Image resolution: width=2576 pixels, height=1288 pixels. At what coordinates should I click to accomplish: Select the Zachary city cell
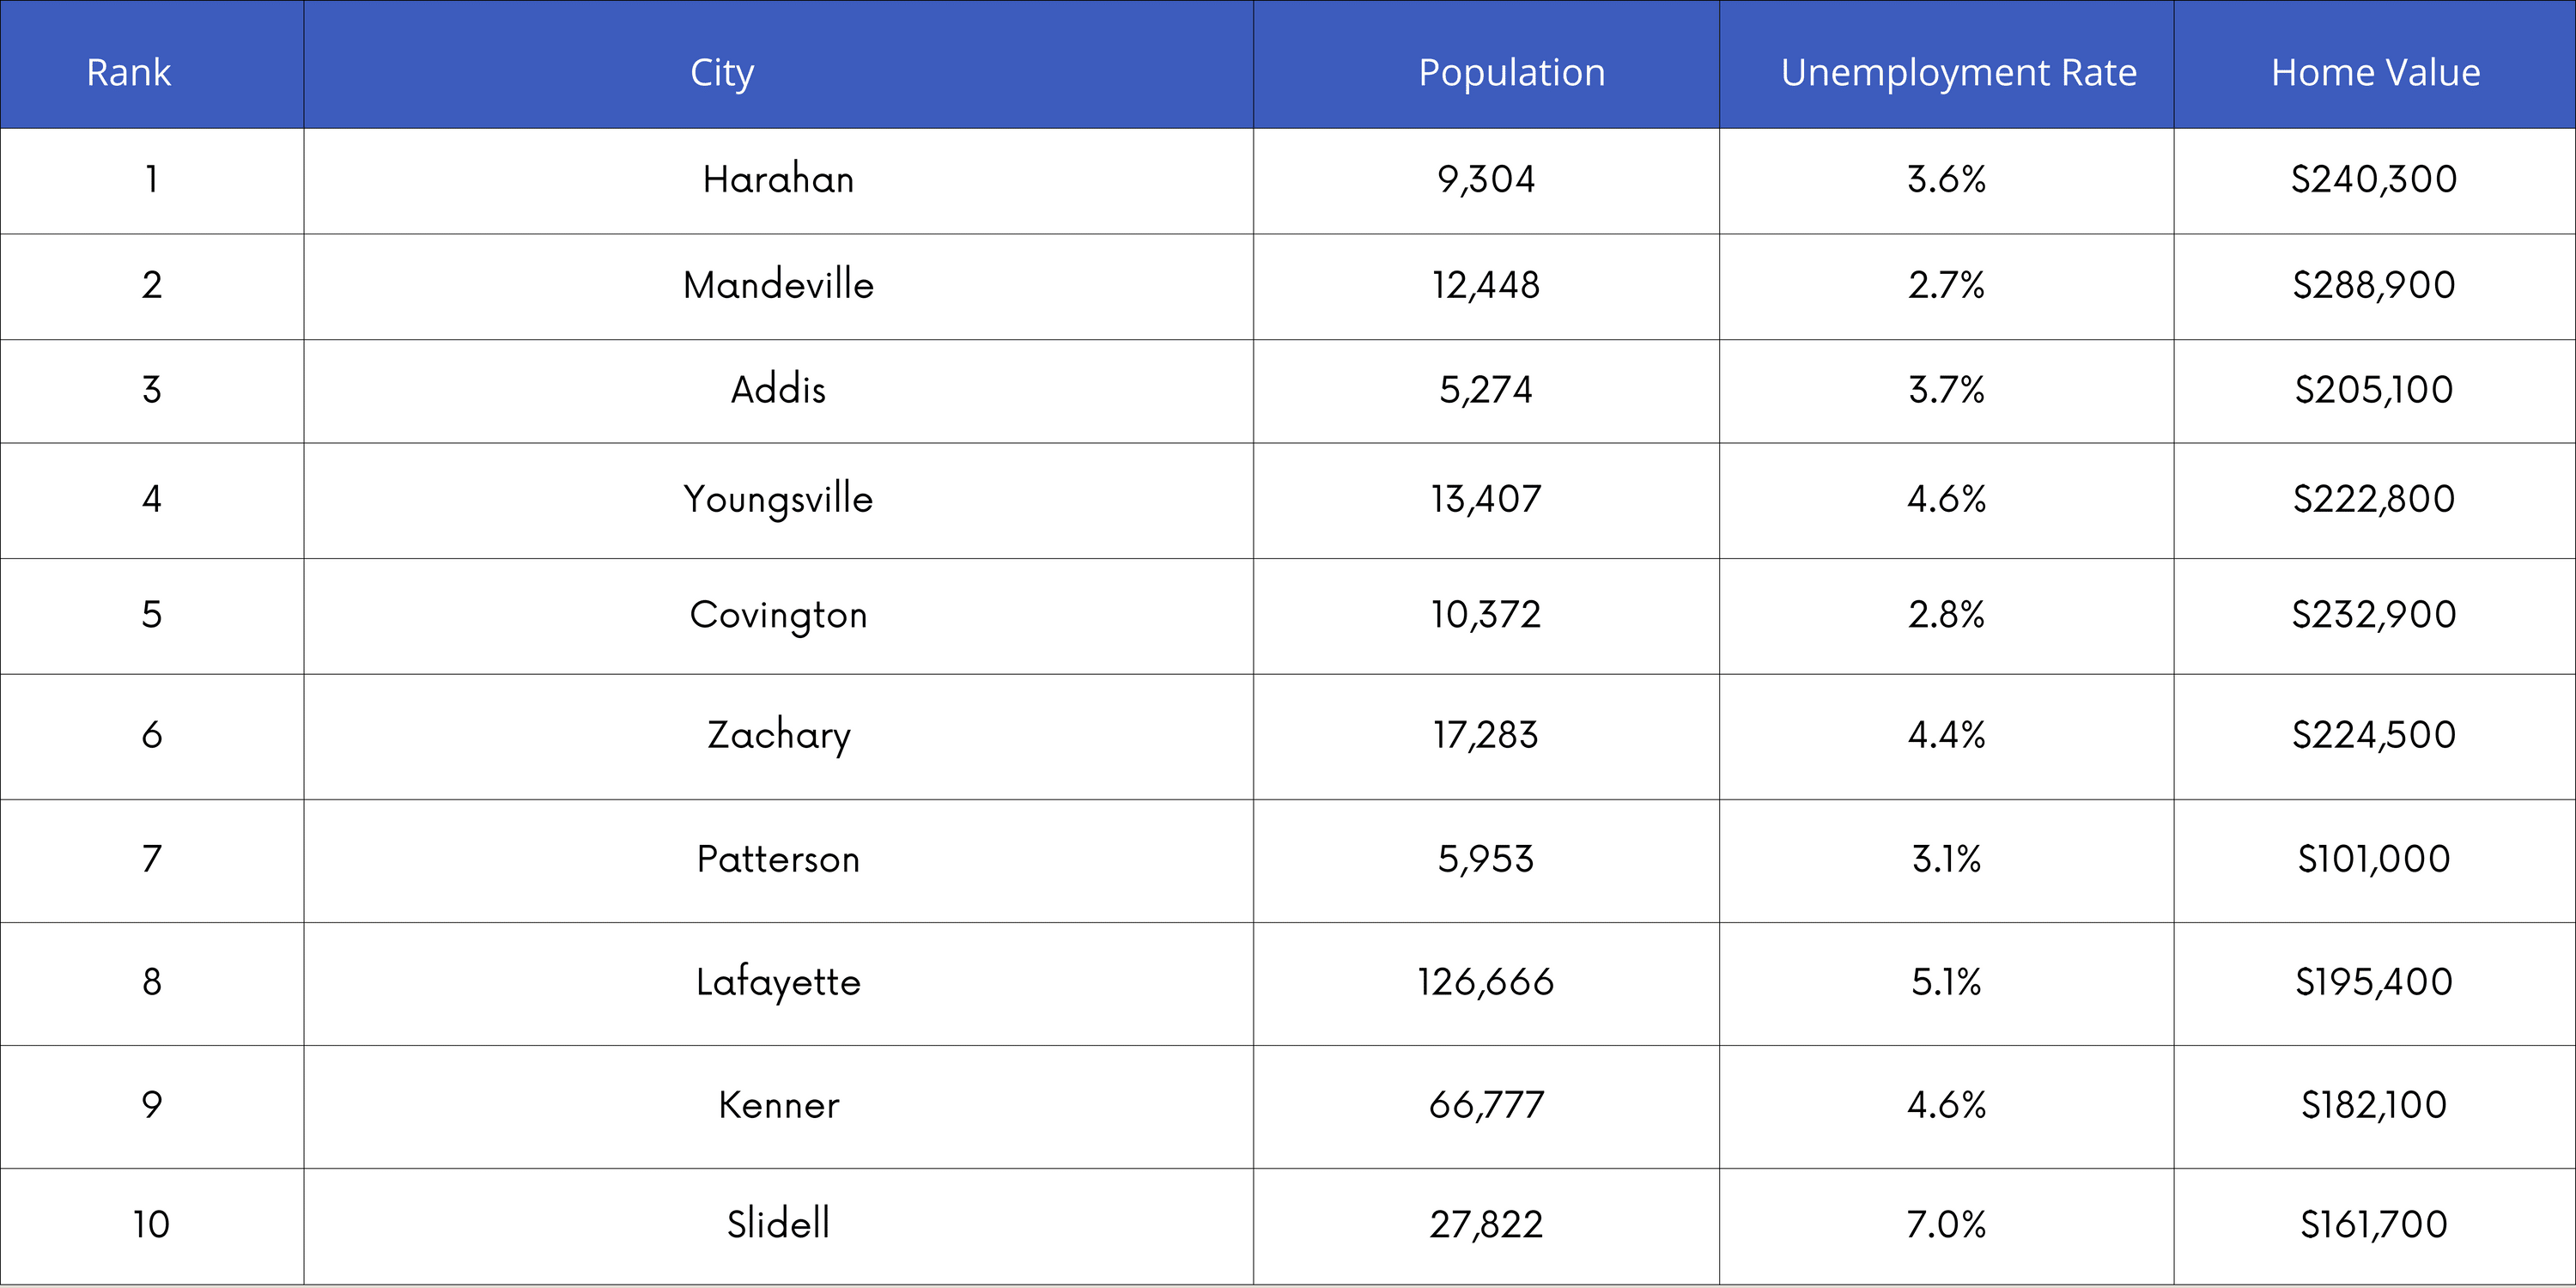coord(778,736)
